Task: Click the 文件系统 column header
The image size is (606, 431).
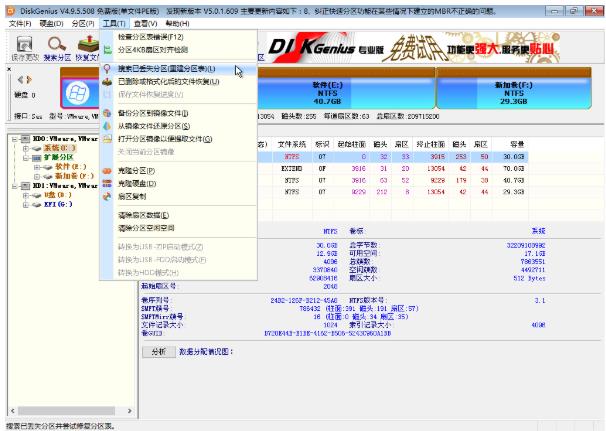Action: pyautogui.click(x=292, y=144)
